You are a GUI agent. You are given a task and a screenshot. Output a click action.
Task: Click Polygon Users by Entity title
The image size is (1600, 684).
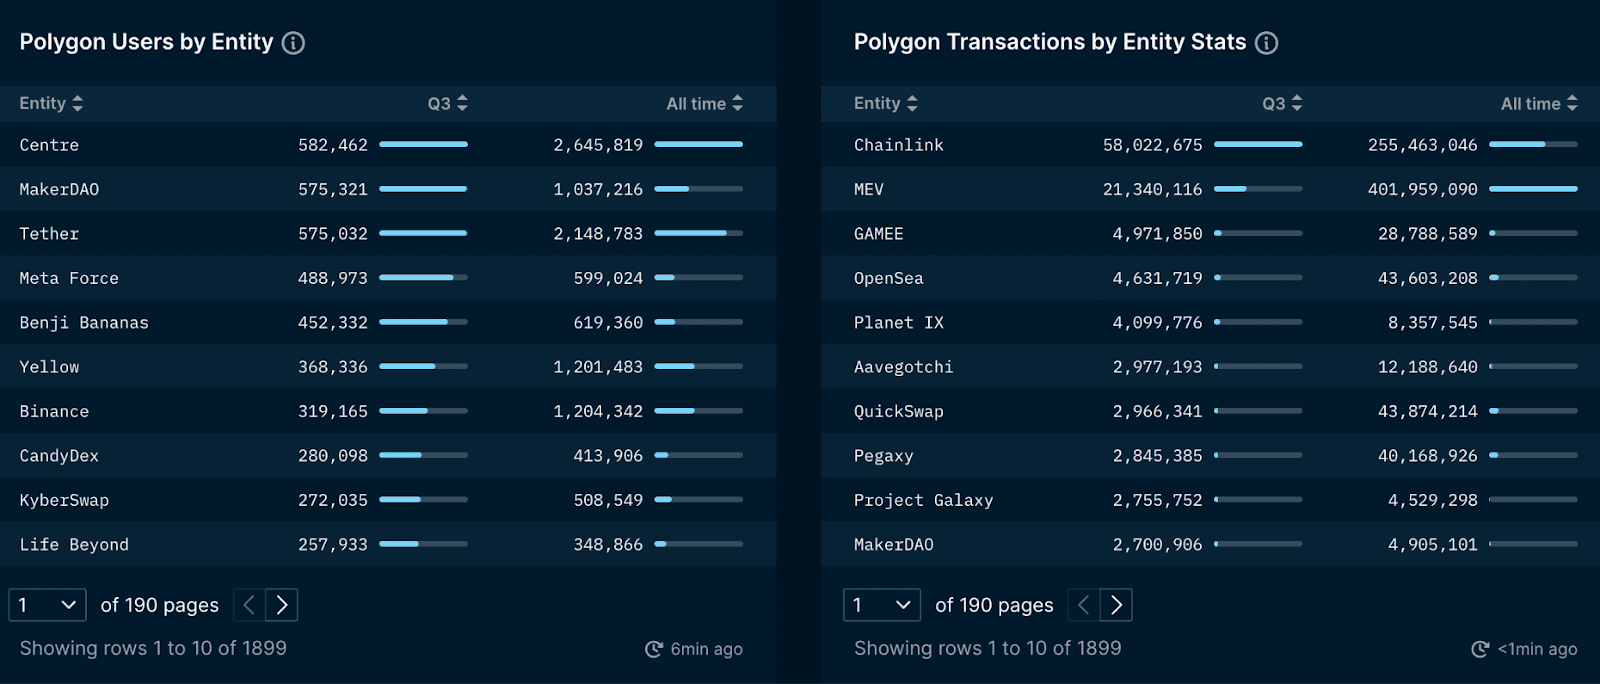(x=146, y=42)
